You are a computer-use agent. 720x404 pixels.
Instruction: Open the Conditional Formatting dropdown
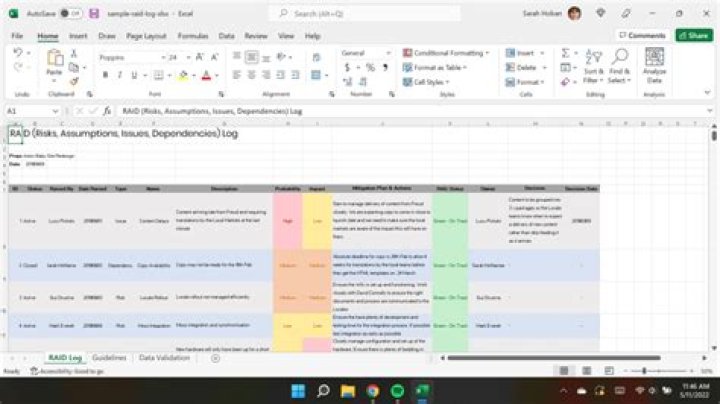tap(445, 52)
